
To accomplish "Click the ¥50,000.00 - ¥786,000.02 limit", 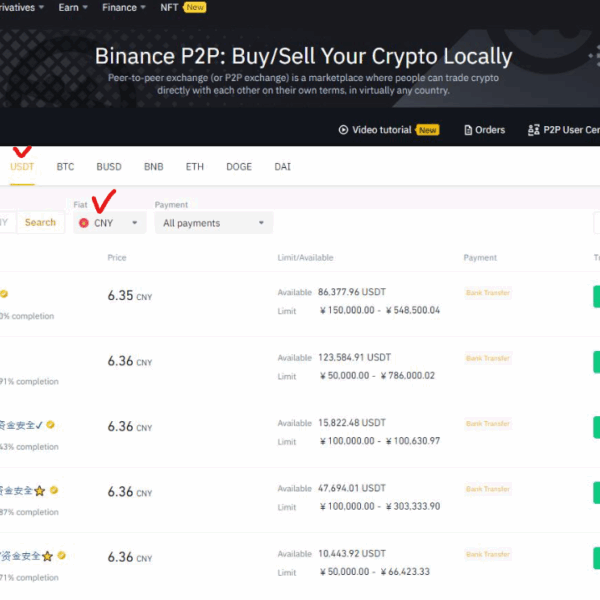I will click(377, 375).
